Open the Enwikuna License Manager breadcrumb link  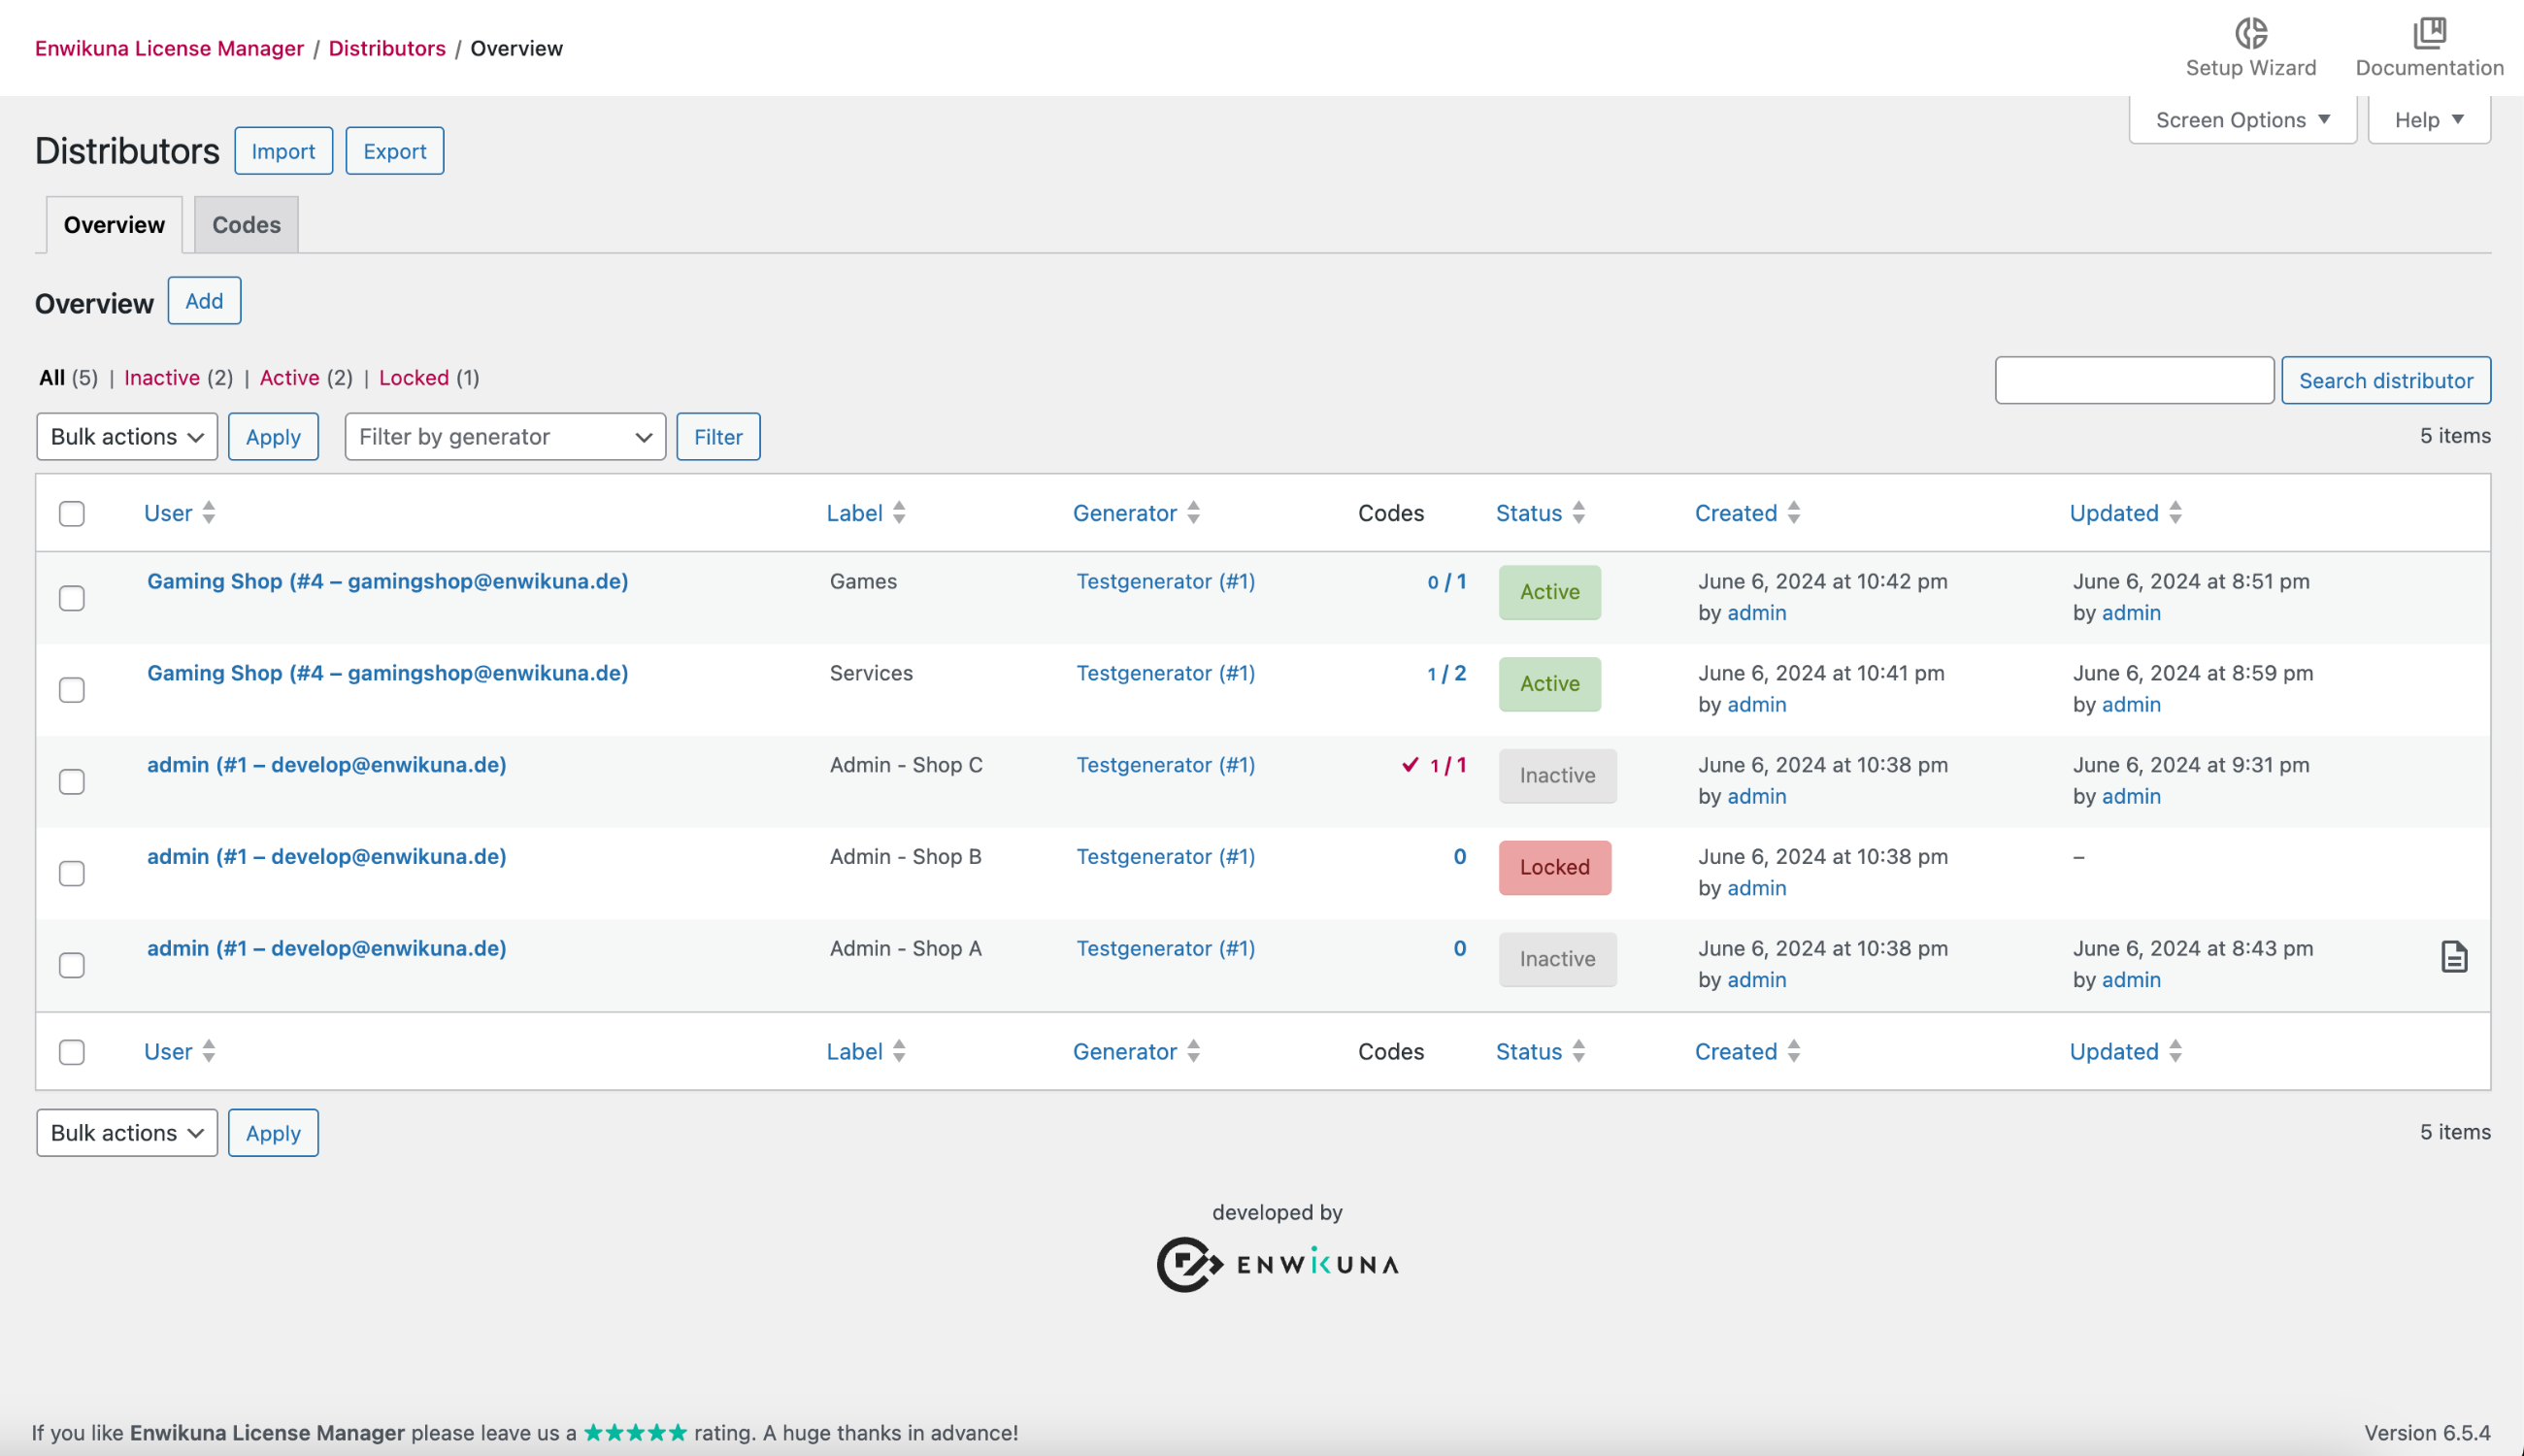(x=169, y=48)
